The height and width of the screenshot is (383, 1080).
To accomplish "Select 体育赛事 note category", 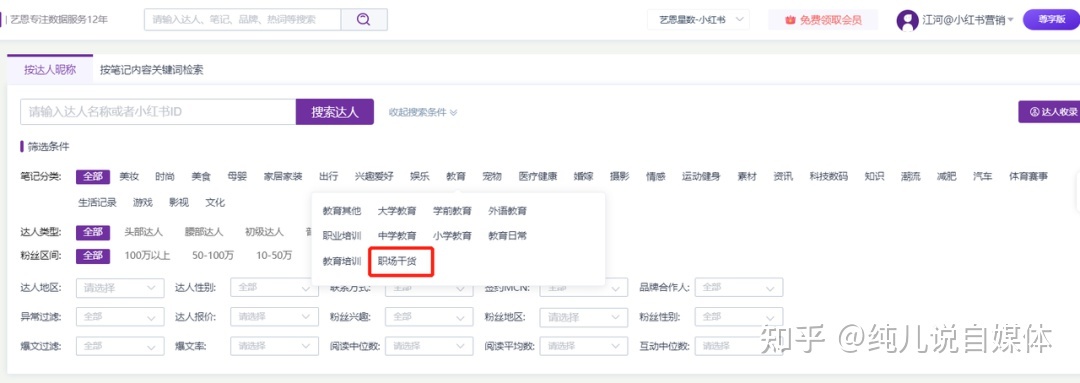I will pos(1028,176).
